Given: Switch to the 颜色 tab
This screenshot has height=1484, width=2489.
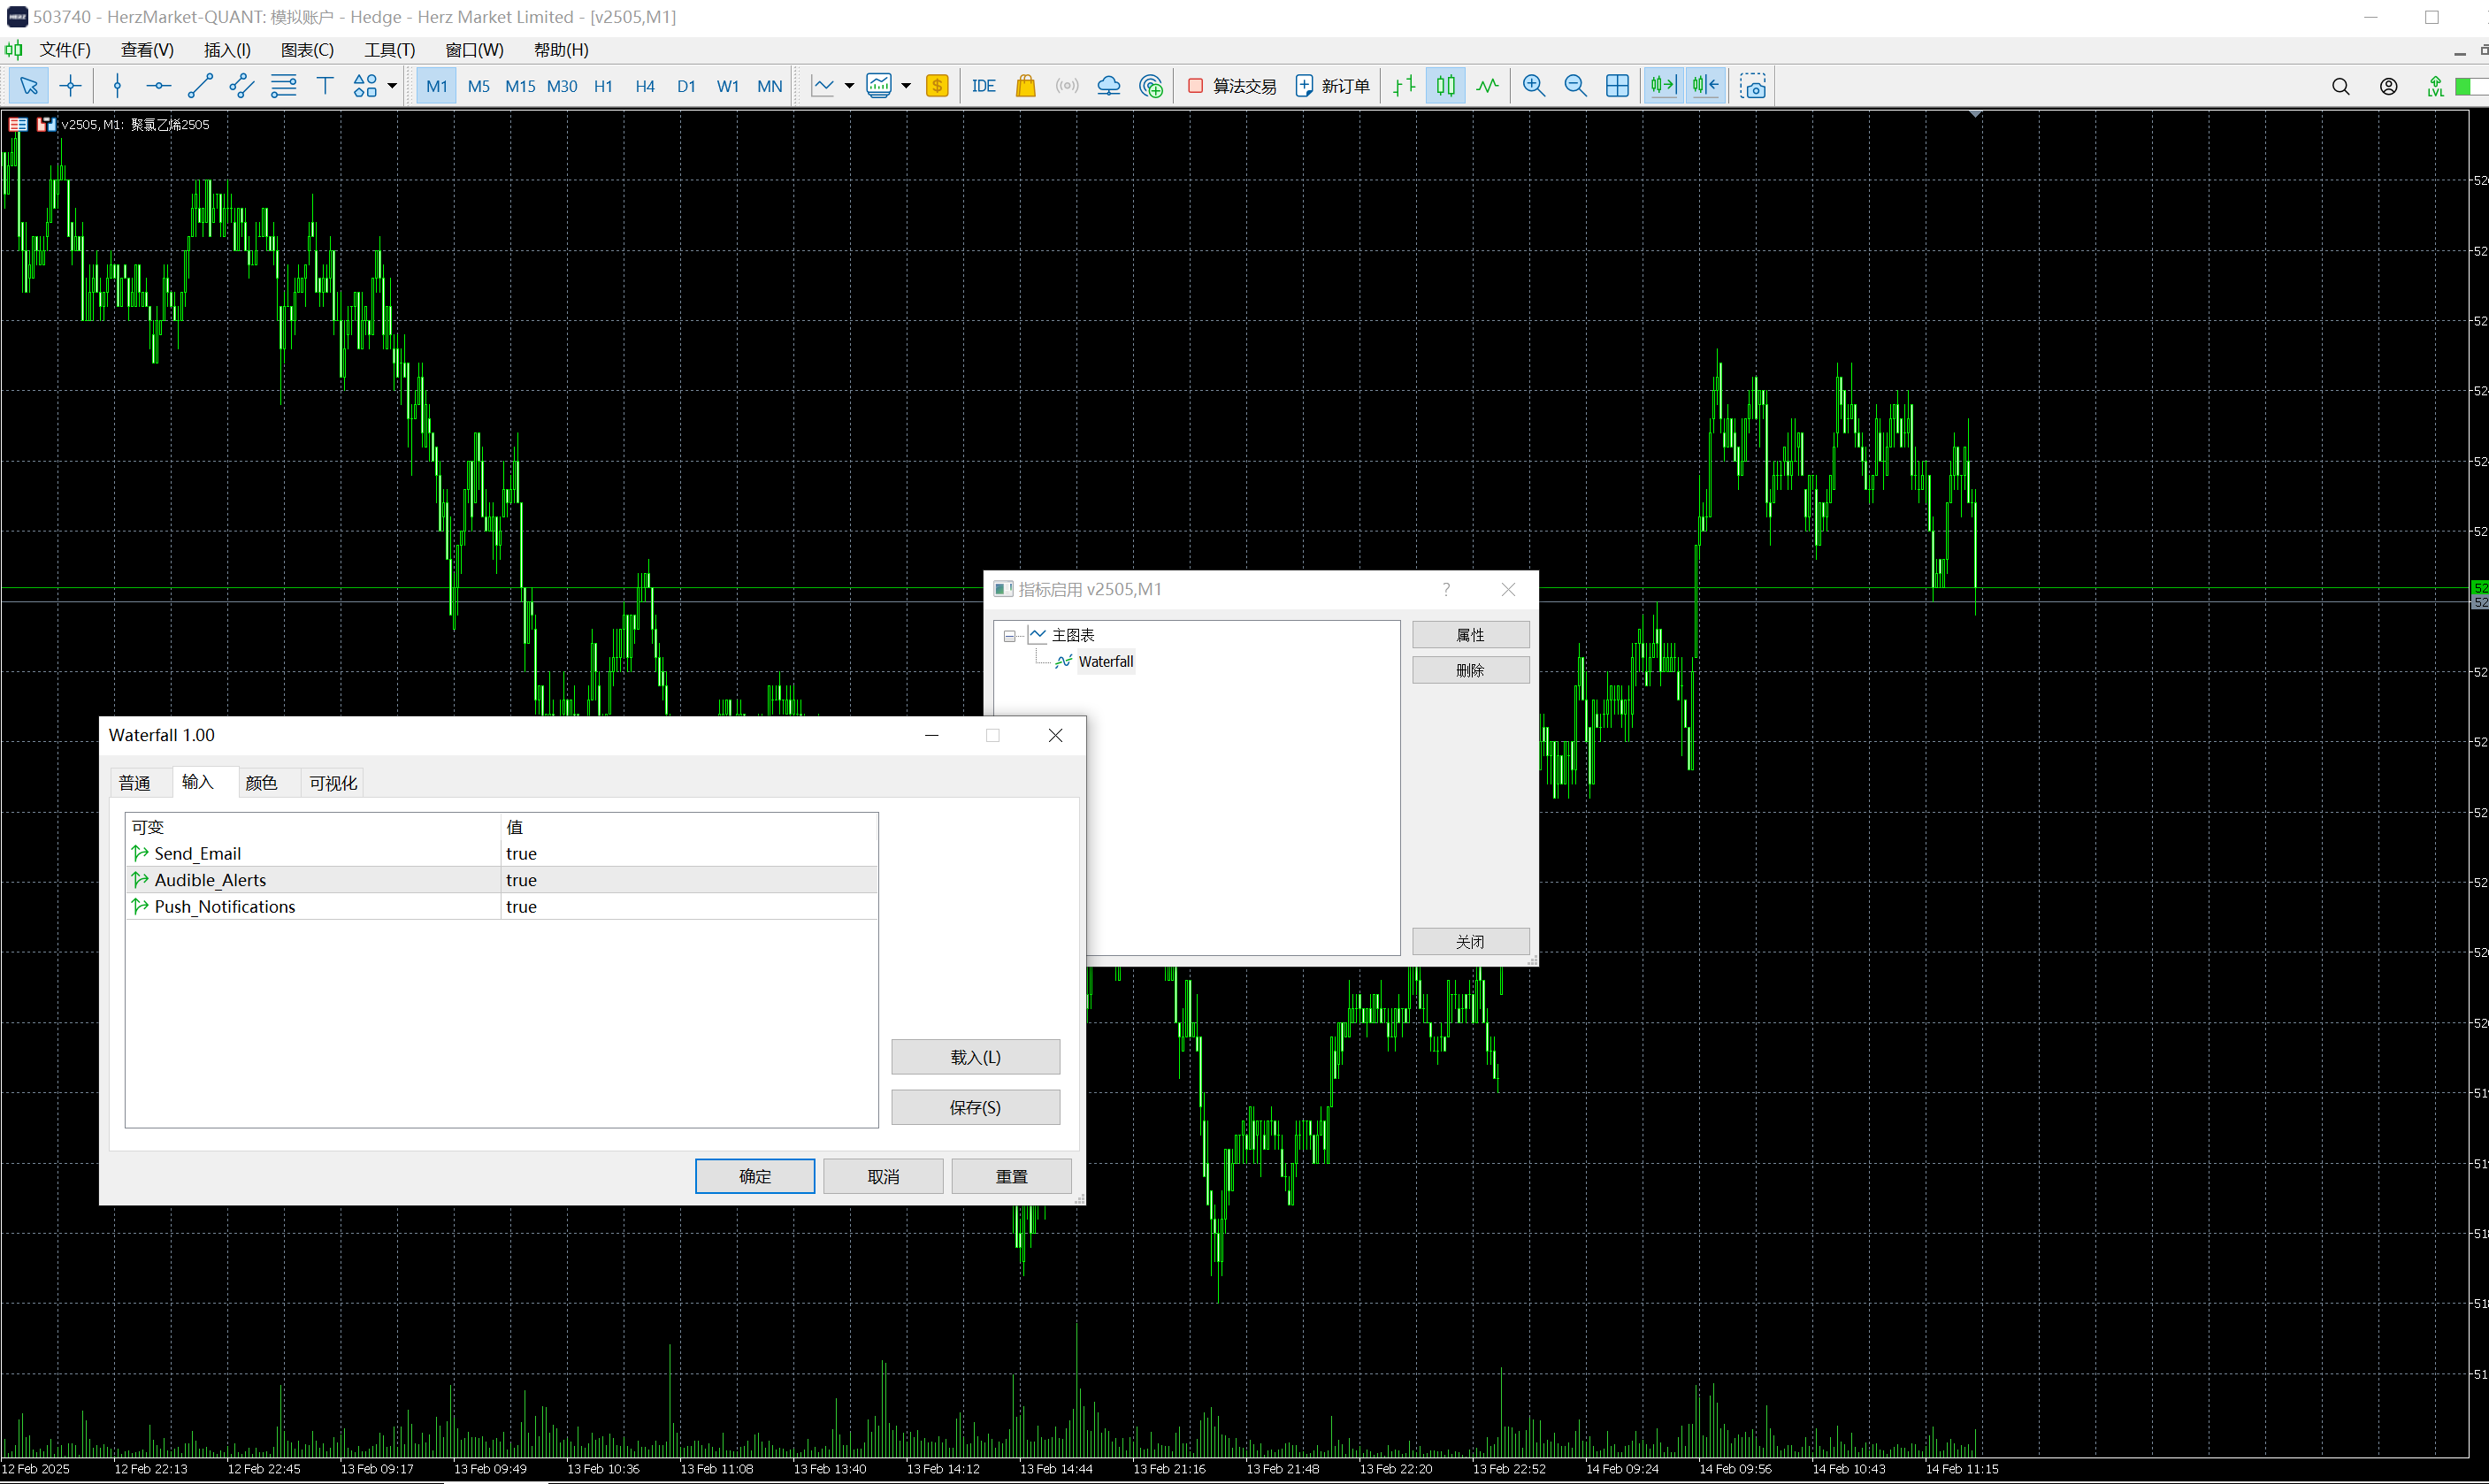Looking at the screenshot, I should click(261, 783).
